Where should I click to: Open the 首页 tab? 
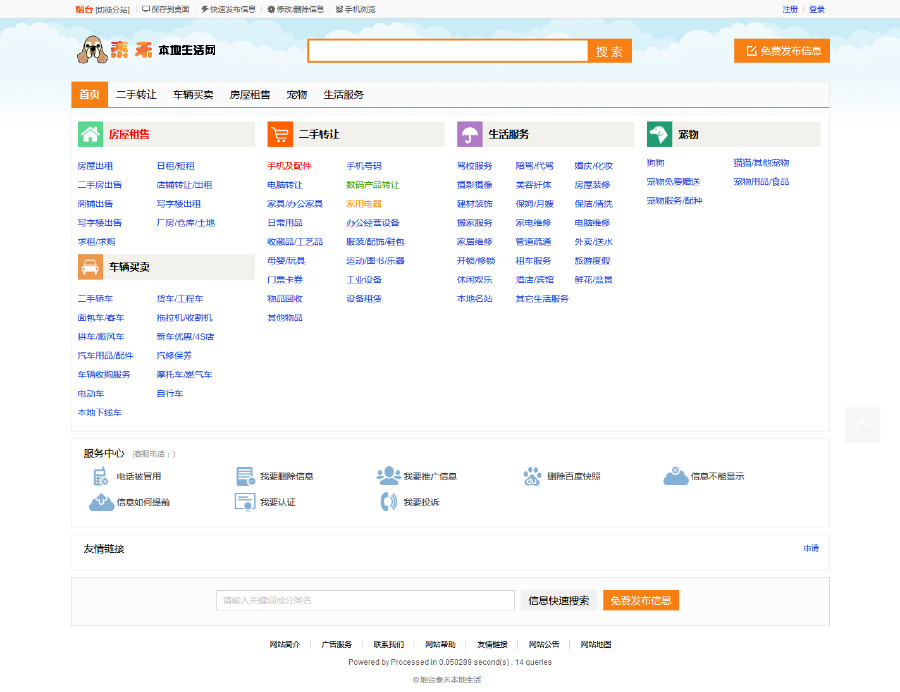(89, 94)
